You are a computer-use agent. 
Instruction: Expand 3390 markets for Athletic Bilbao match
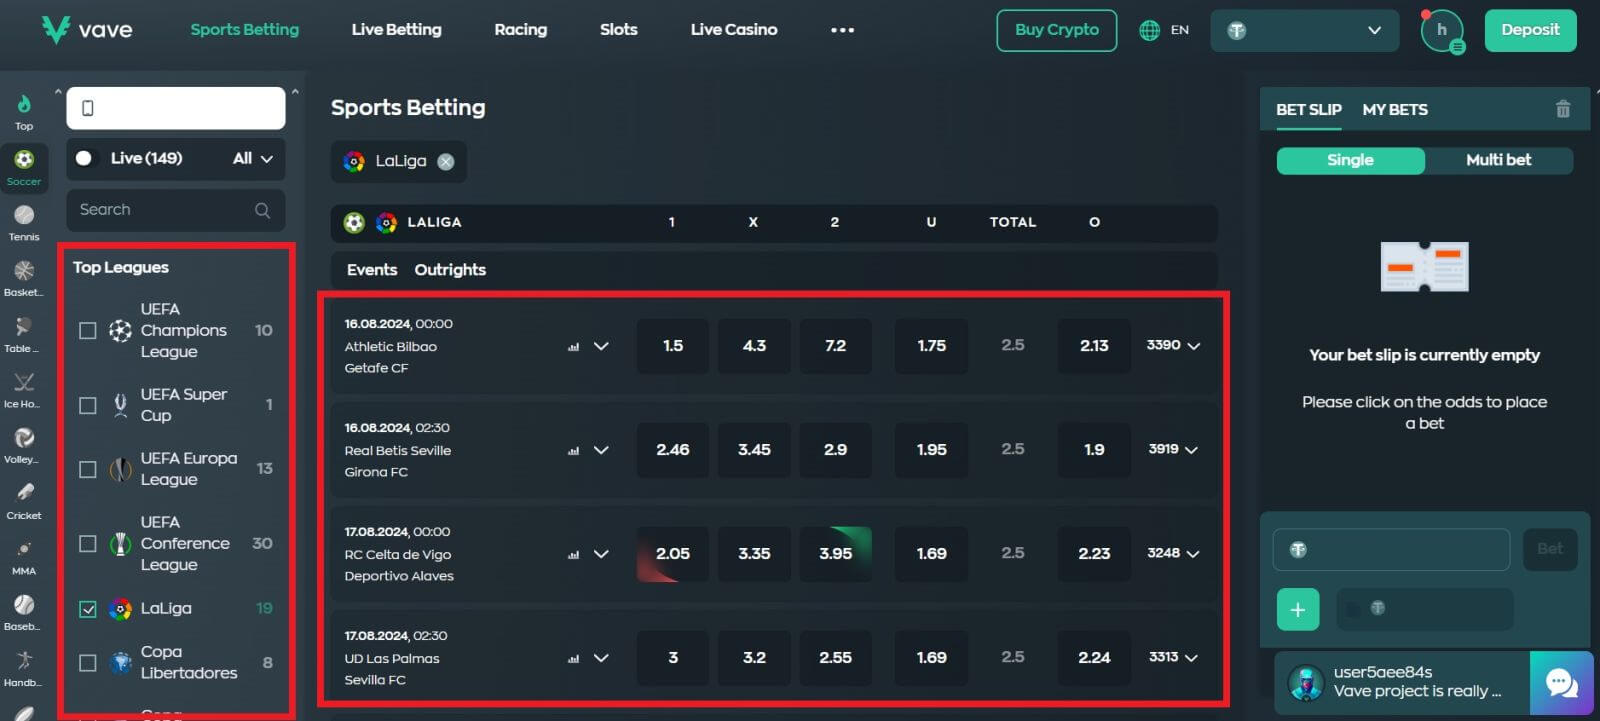click(x=1173, y=346)
